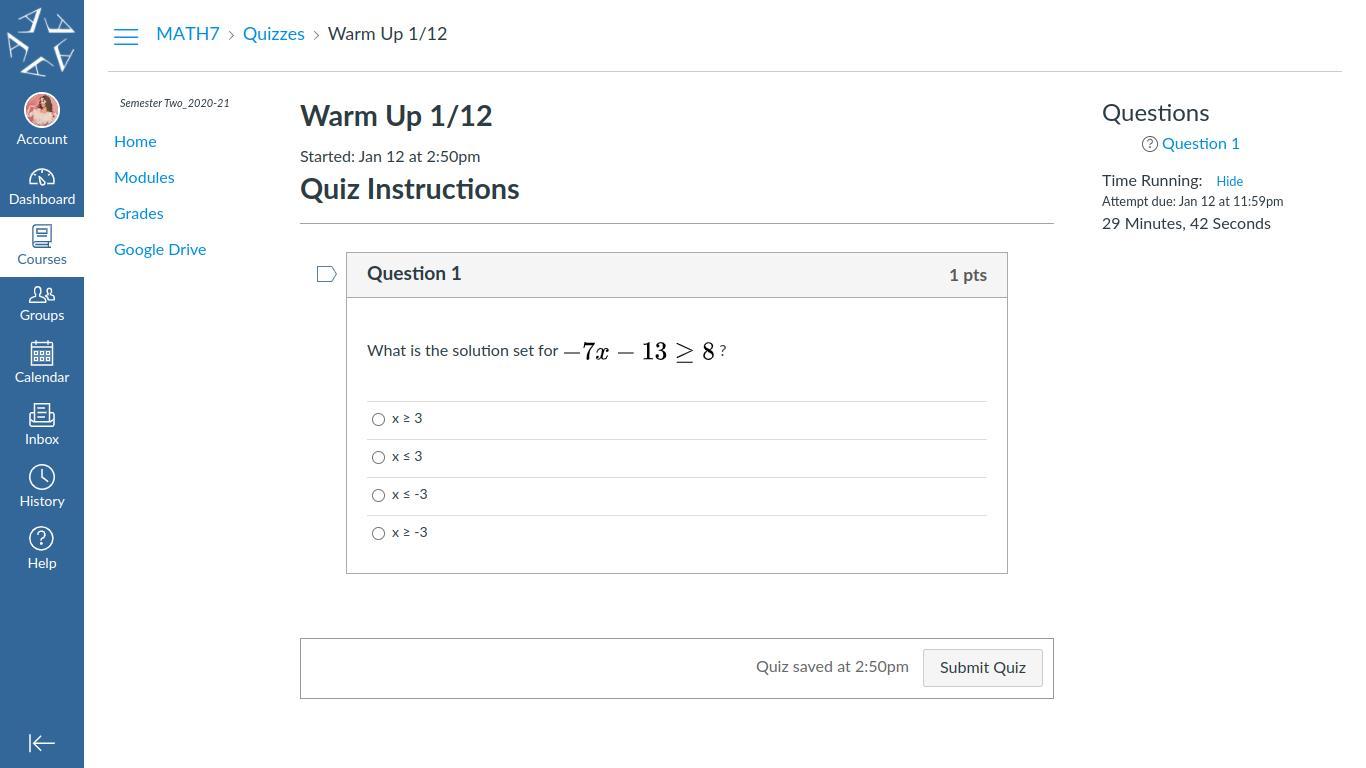Select the answer x ≤ 3

pos(378,458)
